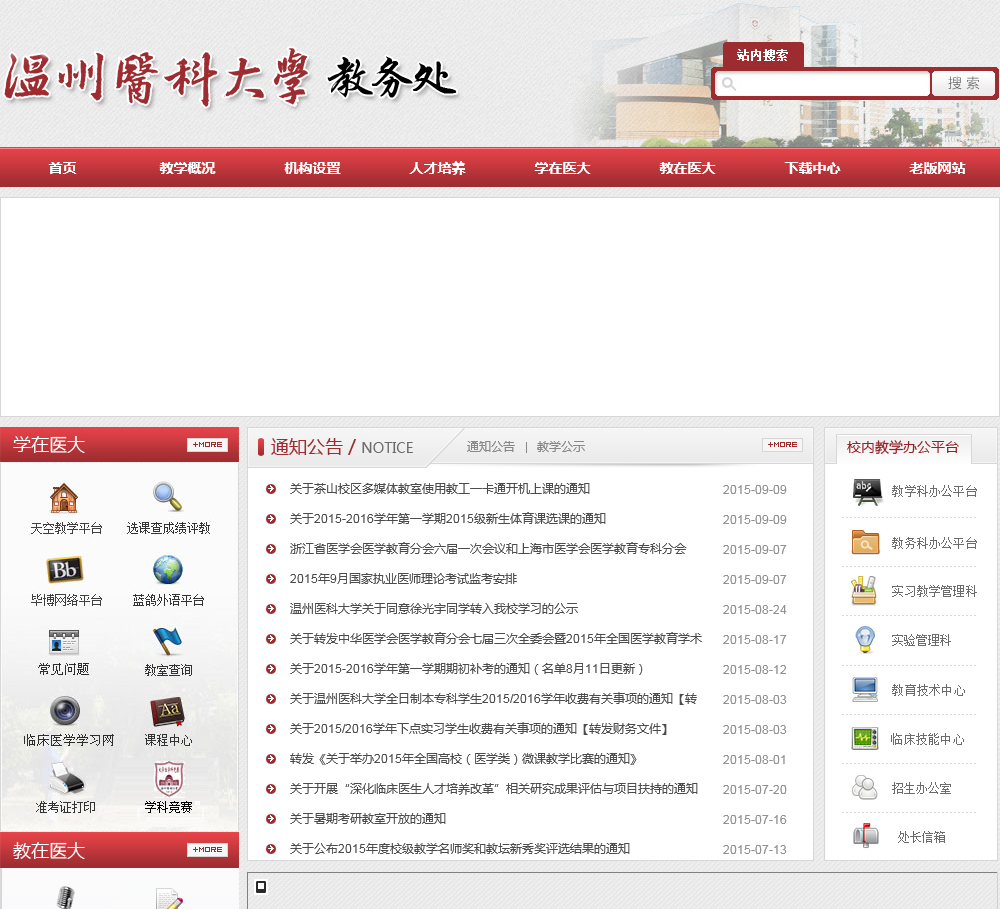Open notice 关于茶山校区多媒体教室使用教工一卡通开机上课的通知
The width and height of the screenshot is (1000, 909).
439,489
